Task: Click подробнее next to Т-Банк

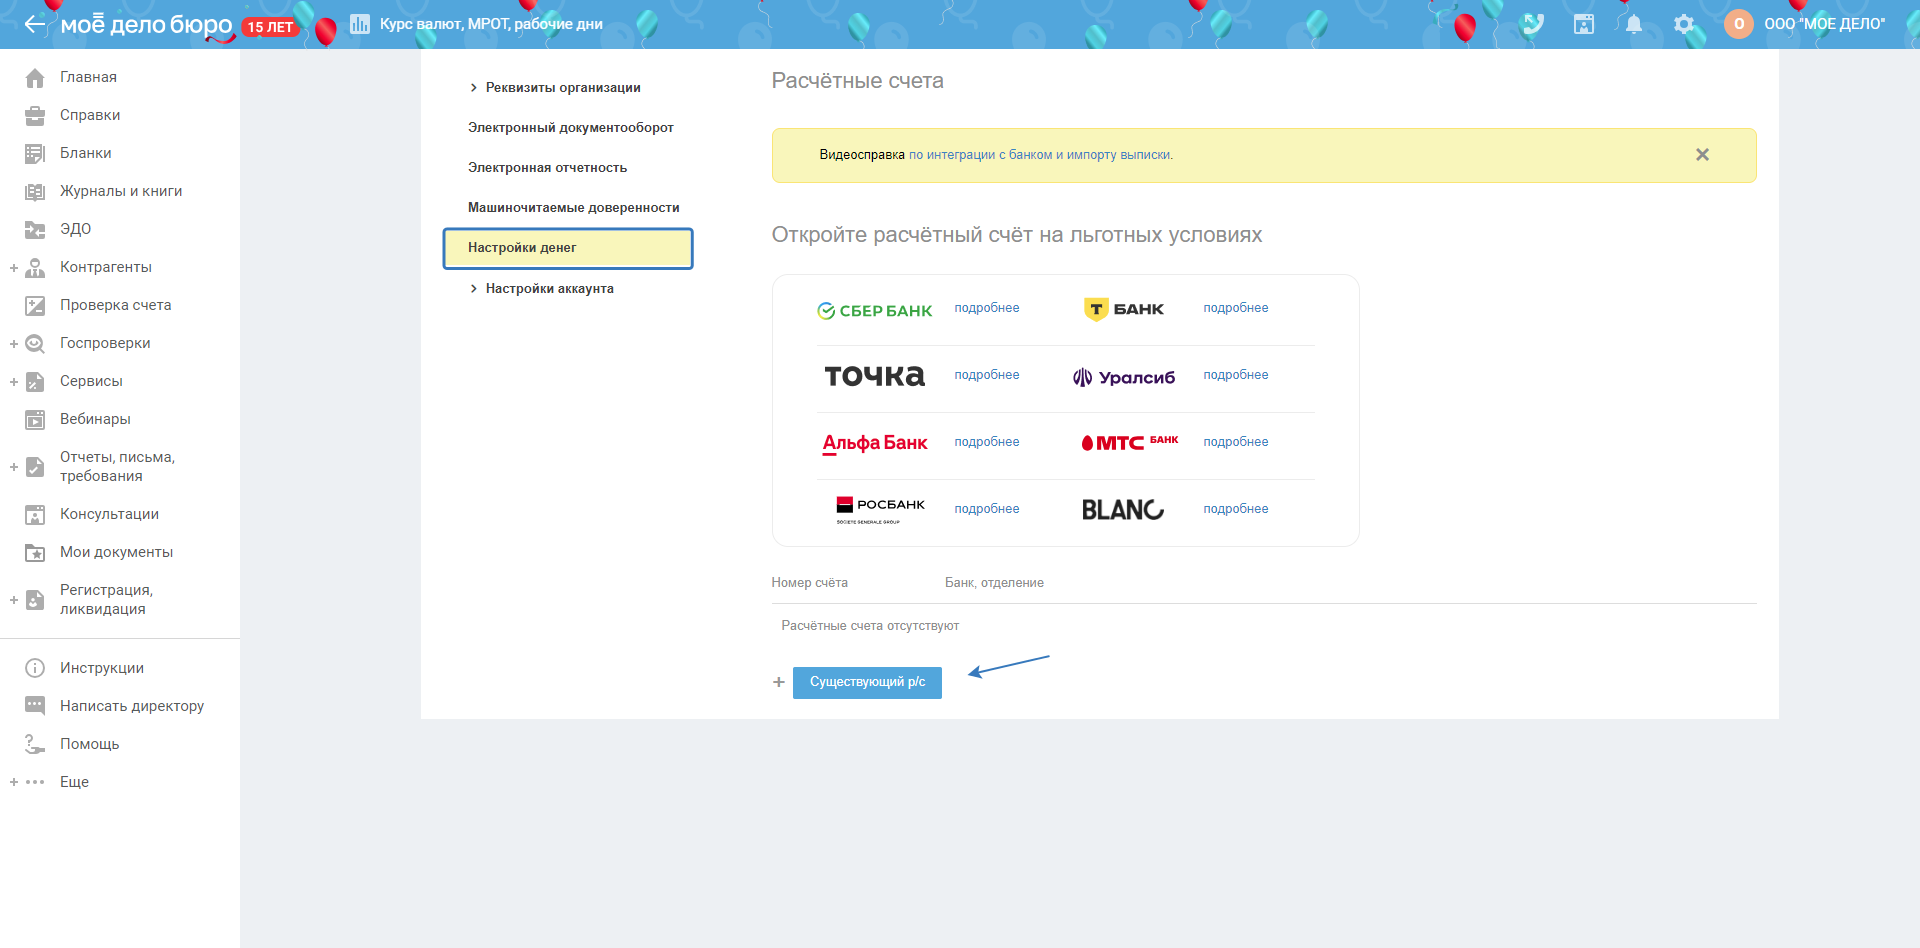Action: [x=1236, y=308]
